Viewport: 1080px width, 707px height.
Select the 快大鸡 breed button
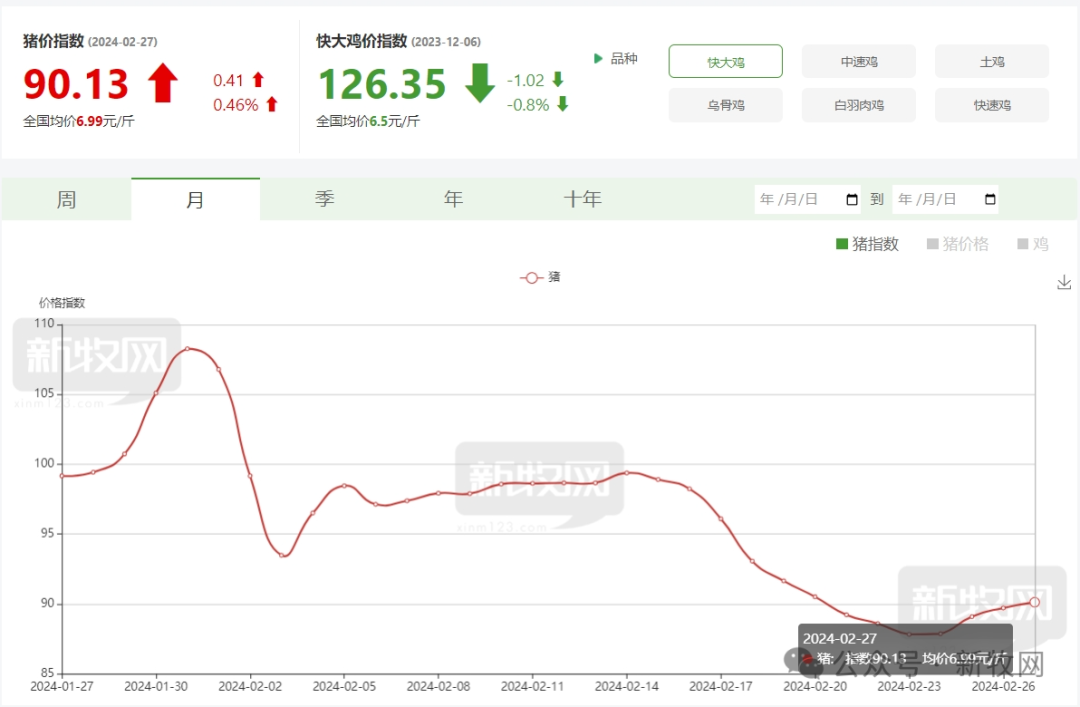(x=725, y=62)
